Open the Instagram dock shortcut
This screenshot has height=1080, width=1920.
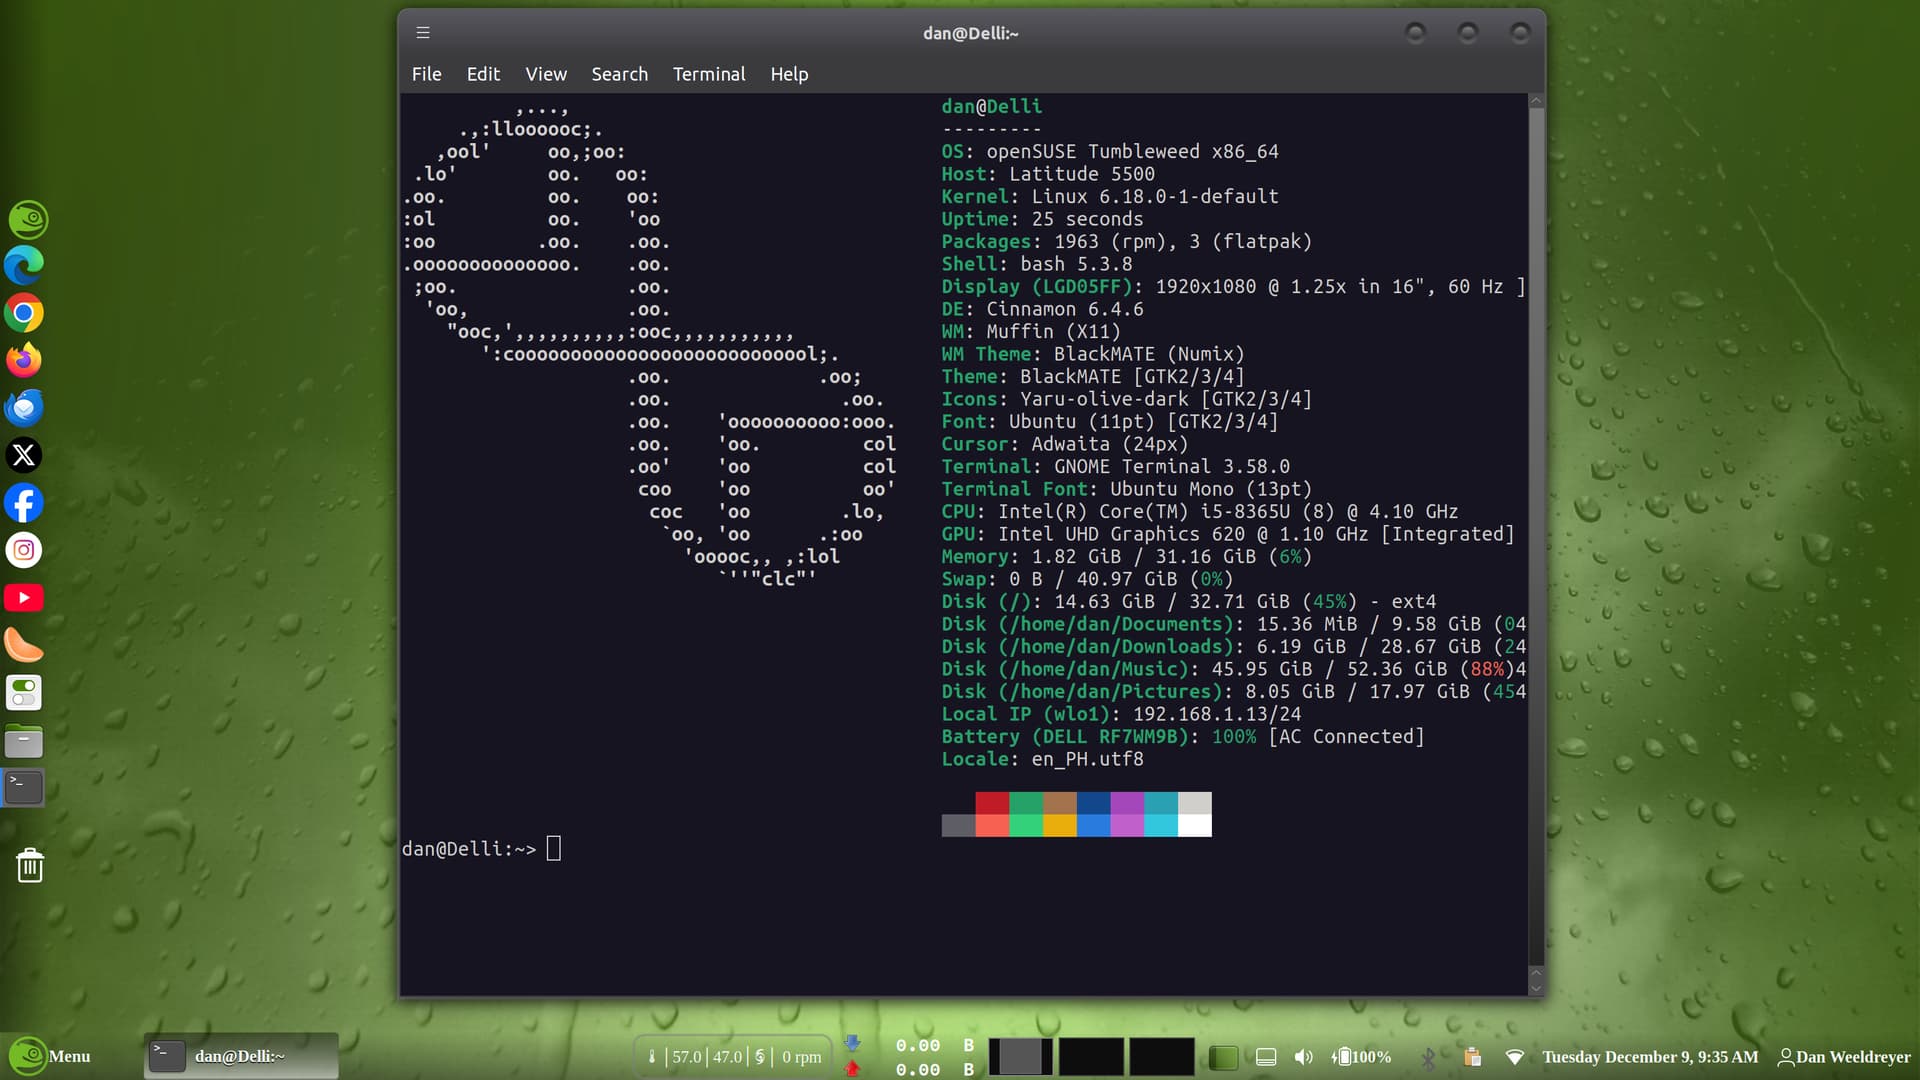(24, 550)
